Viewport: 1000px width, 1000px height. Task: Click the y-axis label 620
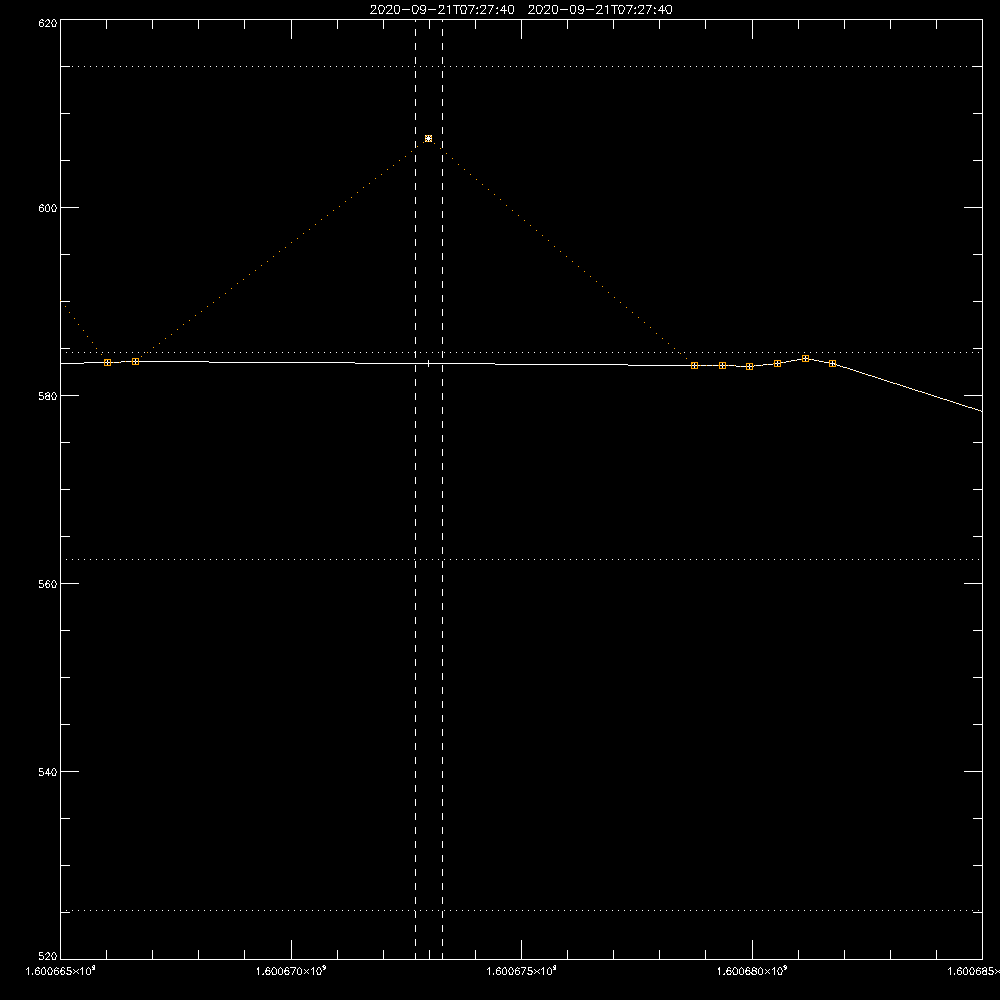click(48, 23)
